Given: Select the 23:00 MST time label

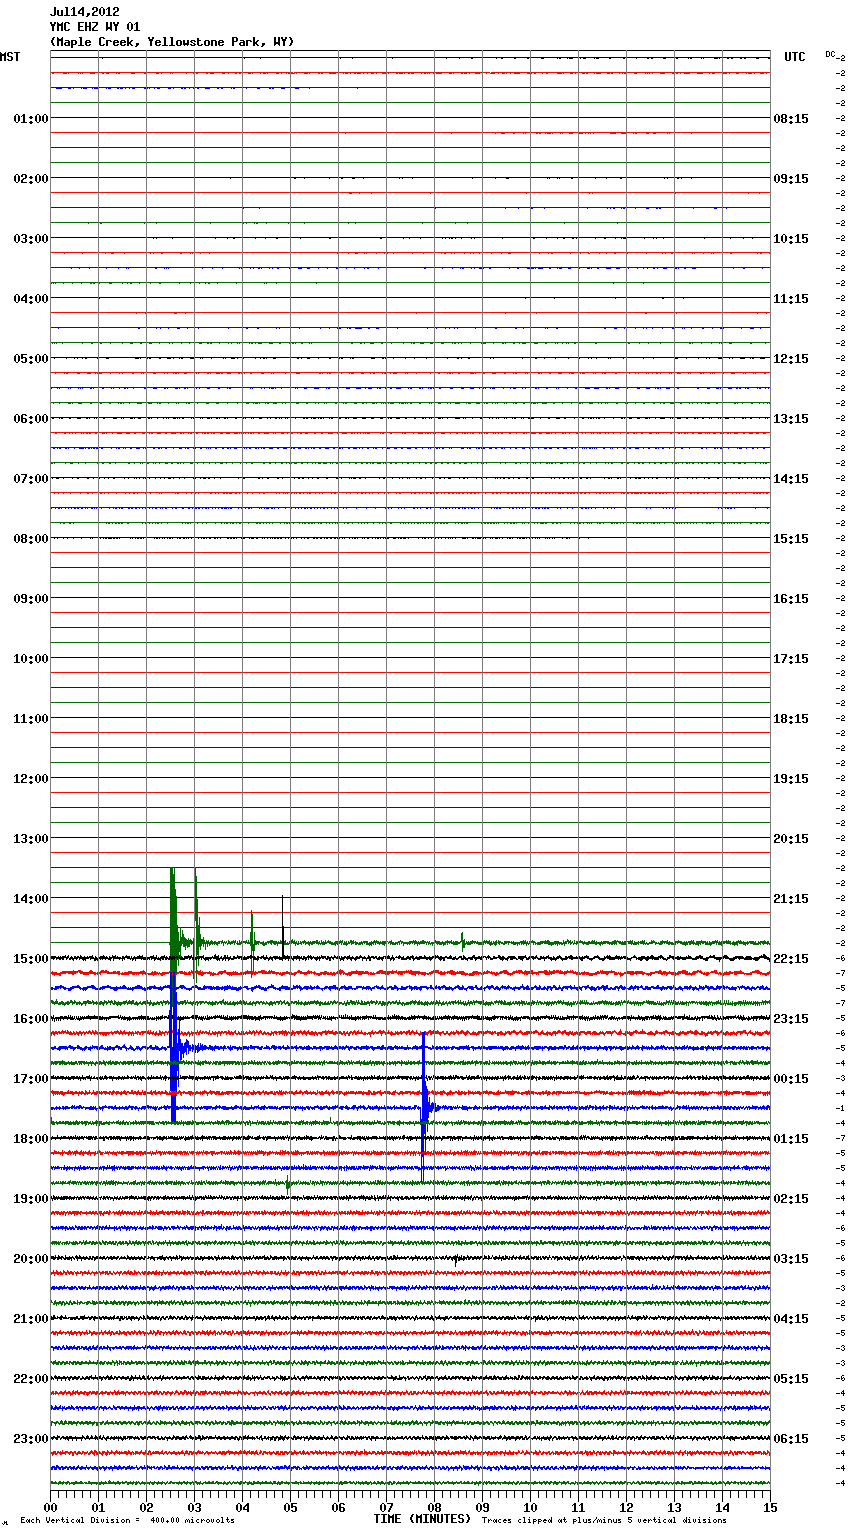Looking at the screenshot, I should tap(31, 1439).
